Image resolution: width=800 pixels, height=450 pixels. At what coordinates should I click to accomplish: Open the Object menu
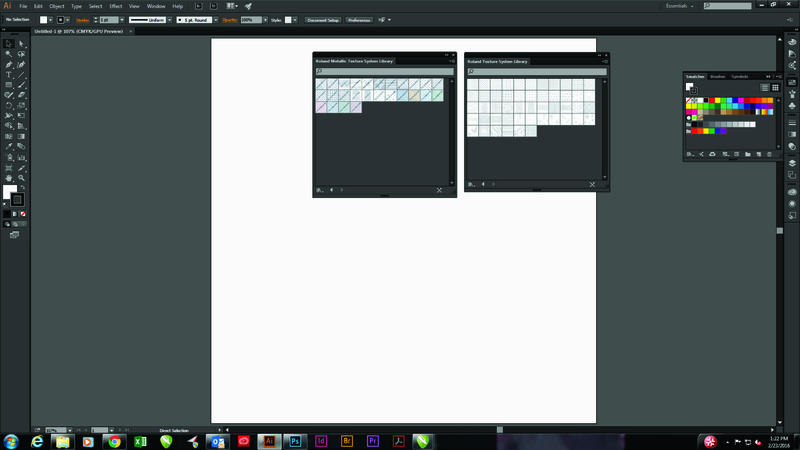(57, 6)
